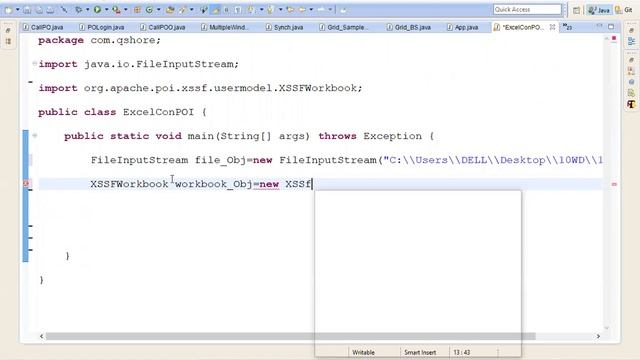Click the New Java Class icon
The height and width of the screenshot is (360, 640).
coord(149,10)
